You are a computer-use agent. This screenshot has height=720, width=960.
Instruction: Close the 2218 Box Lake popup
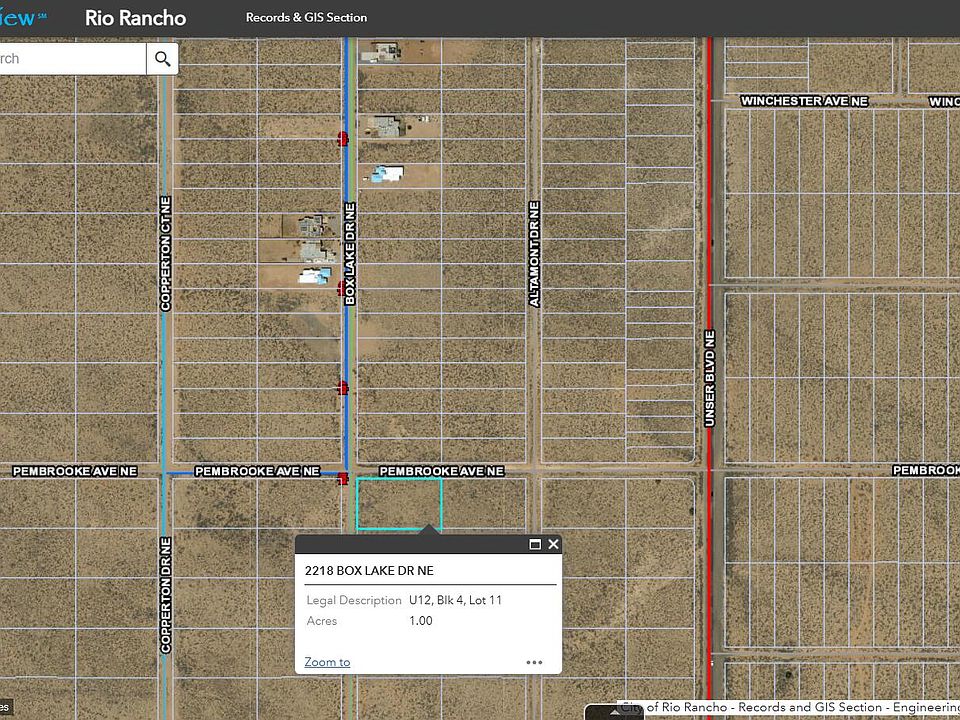point(553,544)
